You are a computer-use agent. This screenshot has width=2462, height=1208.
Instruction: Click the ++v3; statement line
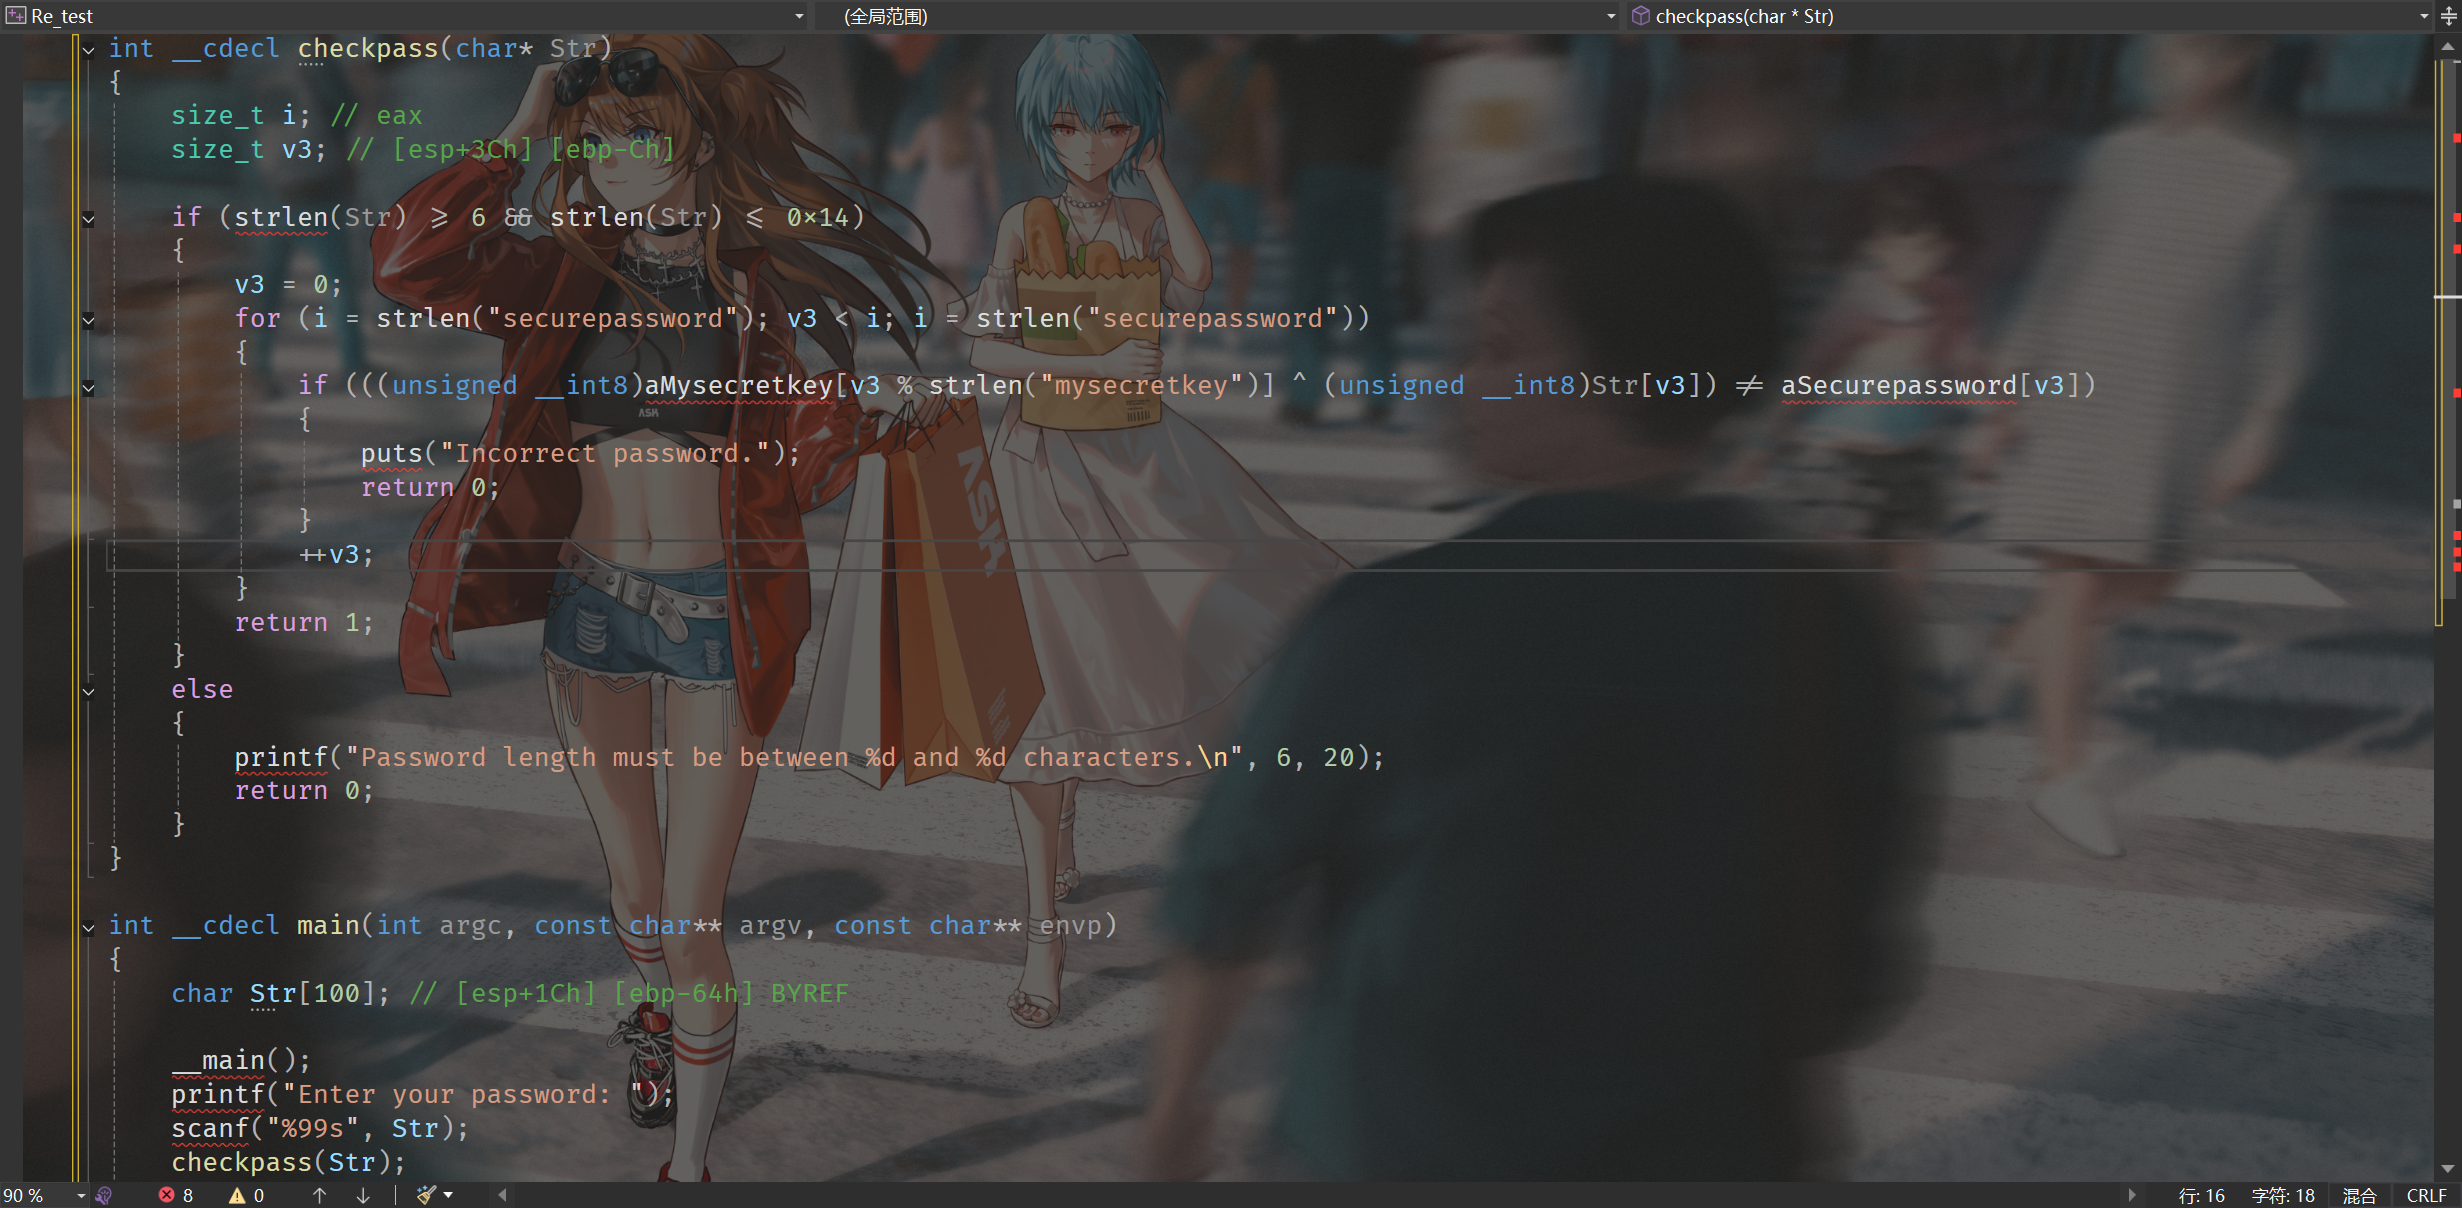tap(337, 555)
